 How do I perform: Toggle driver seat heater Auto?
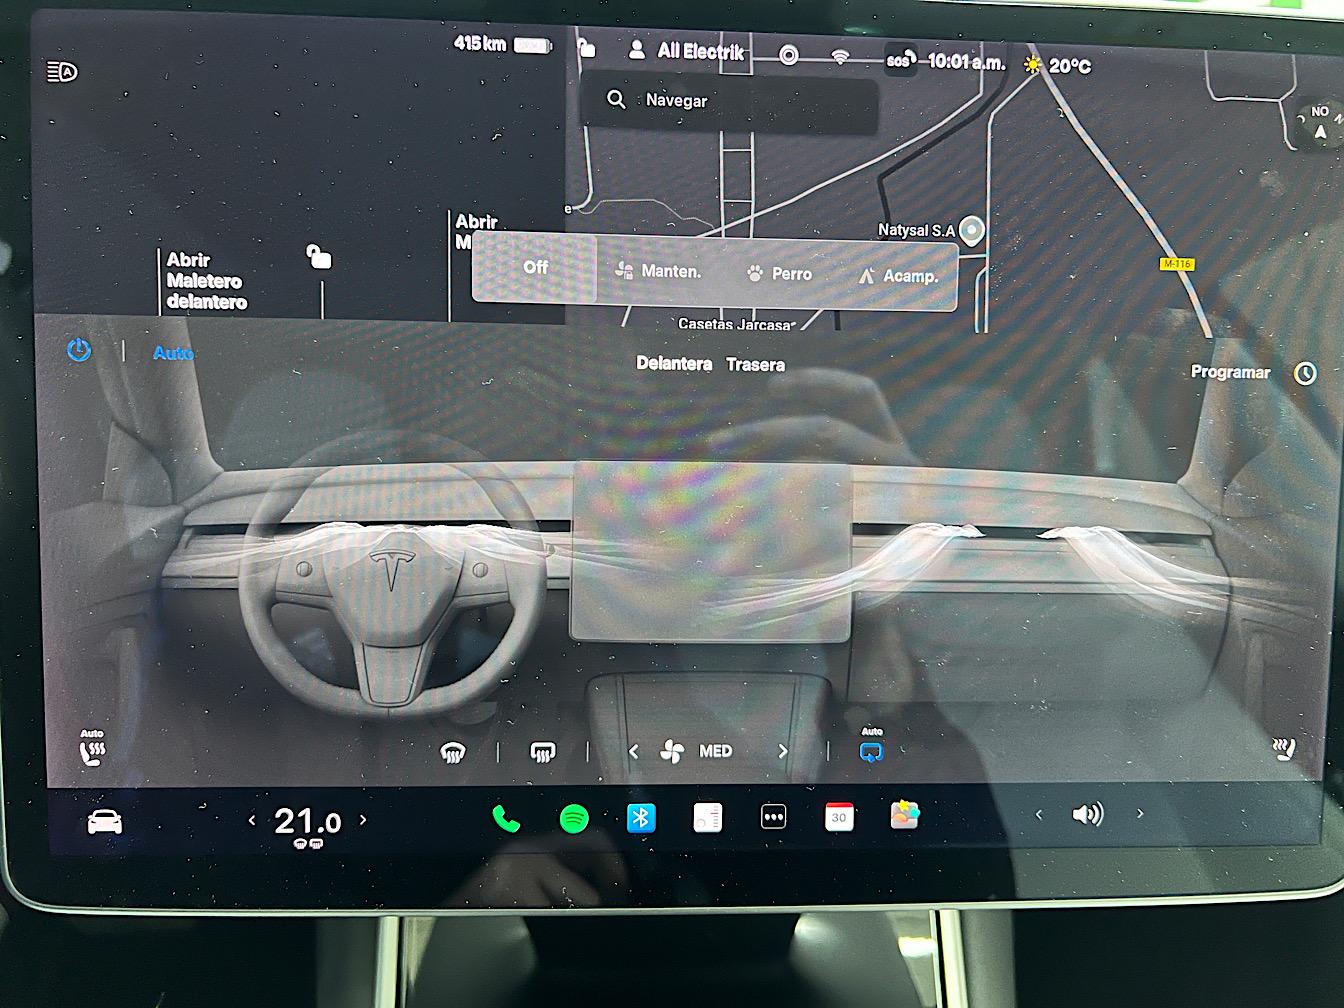point(92,748)
